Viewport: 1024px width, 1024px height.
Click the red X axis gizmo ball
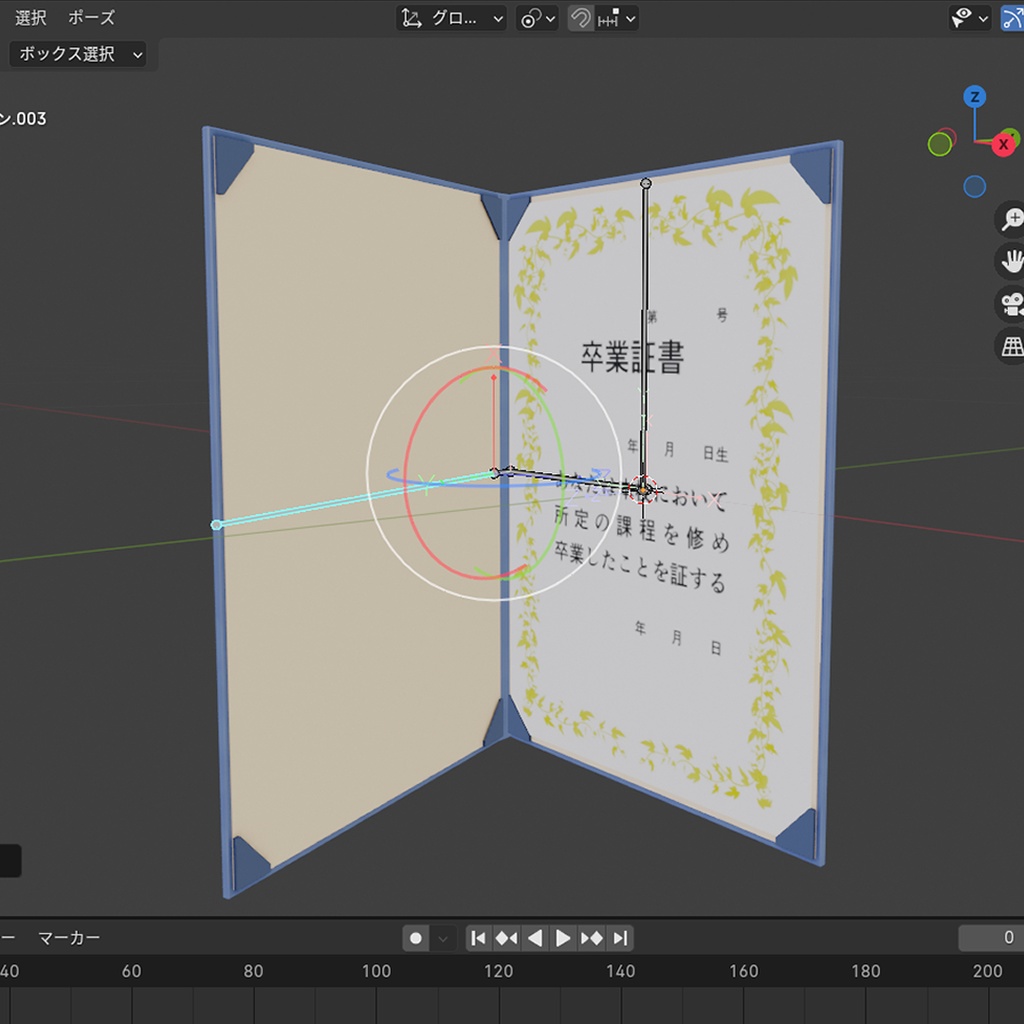pyautogui.click(x=1003, y=144)
